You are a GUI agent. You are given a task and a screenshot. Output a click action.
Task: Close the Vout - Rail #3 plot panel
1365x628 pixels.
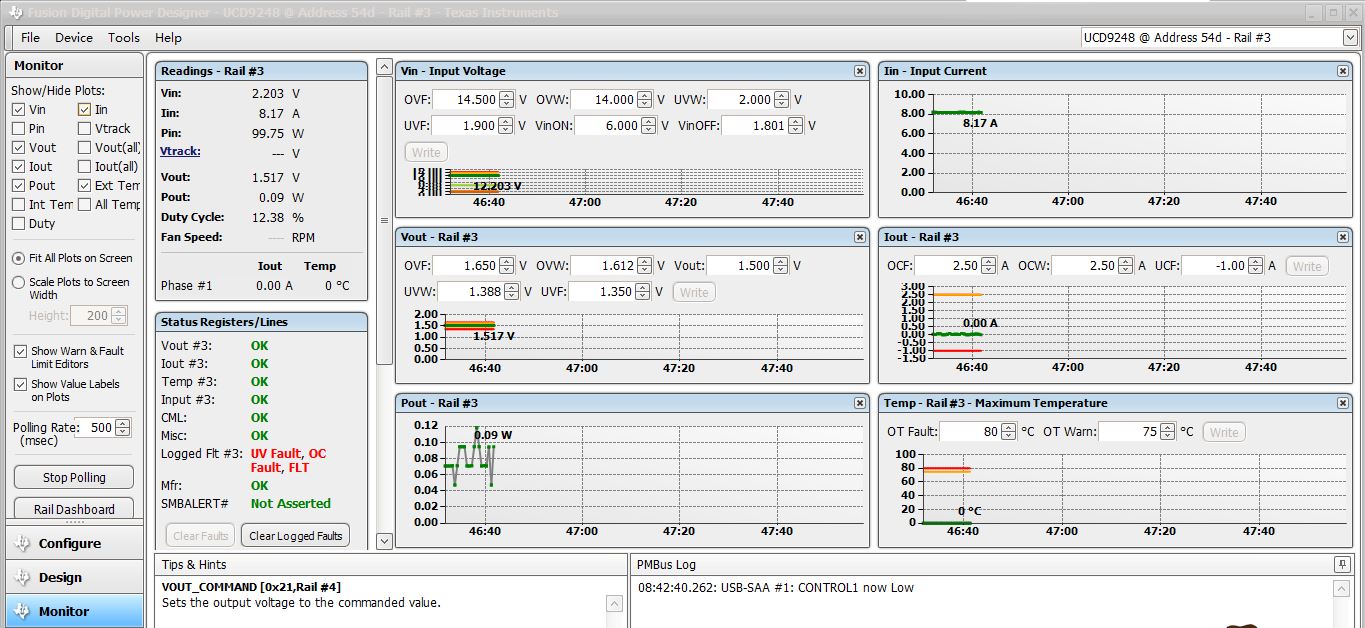(859, 237)
